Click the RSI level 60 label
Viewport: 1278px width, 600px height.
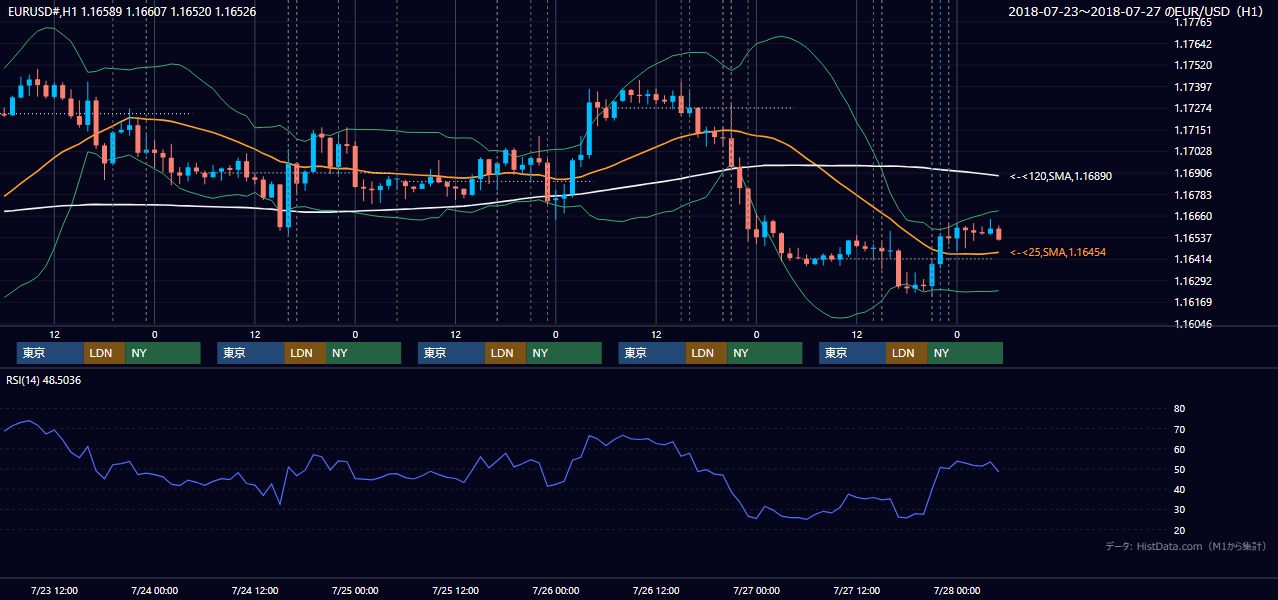1180,449
